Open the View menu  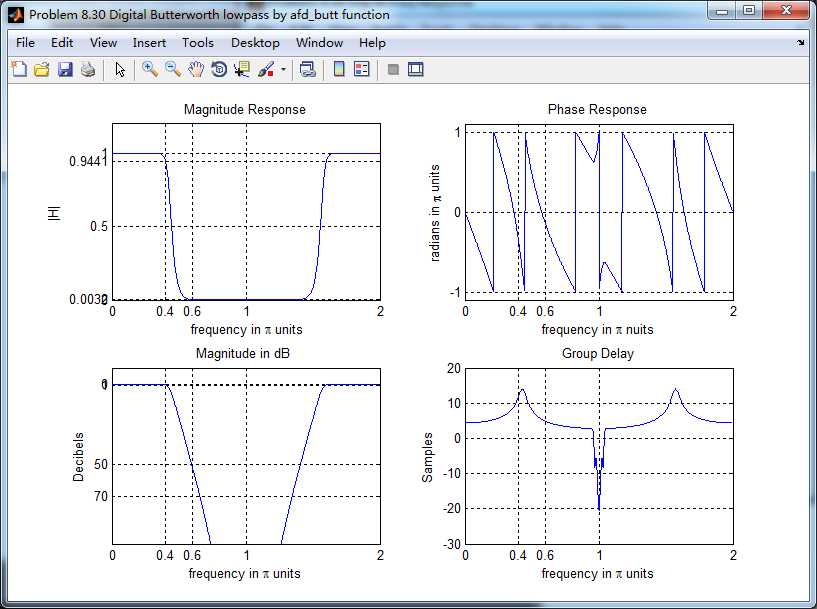[103, 43]
